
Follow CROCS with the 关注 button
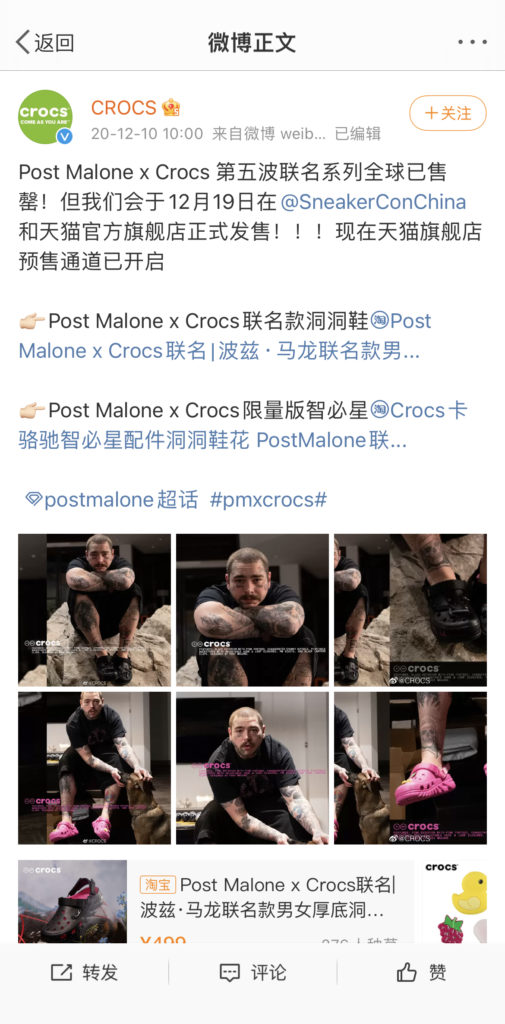[448, 113]
